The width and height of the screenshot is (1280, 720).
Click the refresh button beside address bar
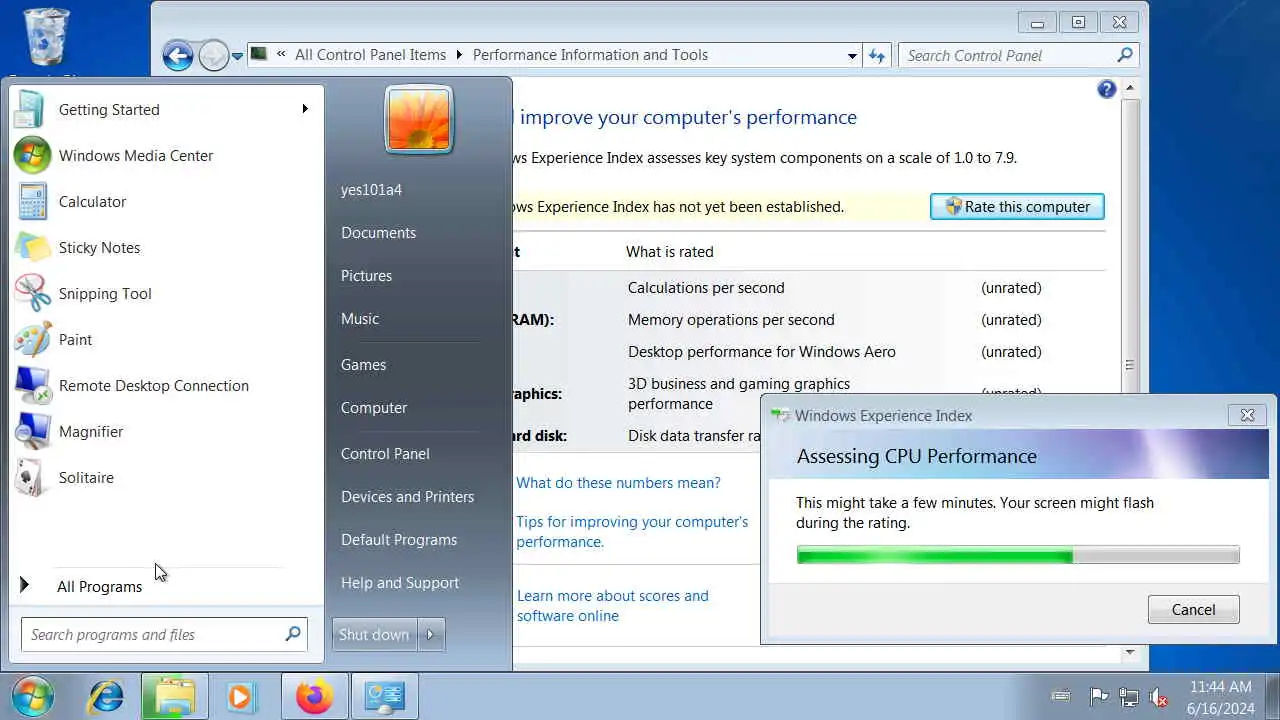coord(877,55)
